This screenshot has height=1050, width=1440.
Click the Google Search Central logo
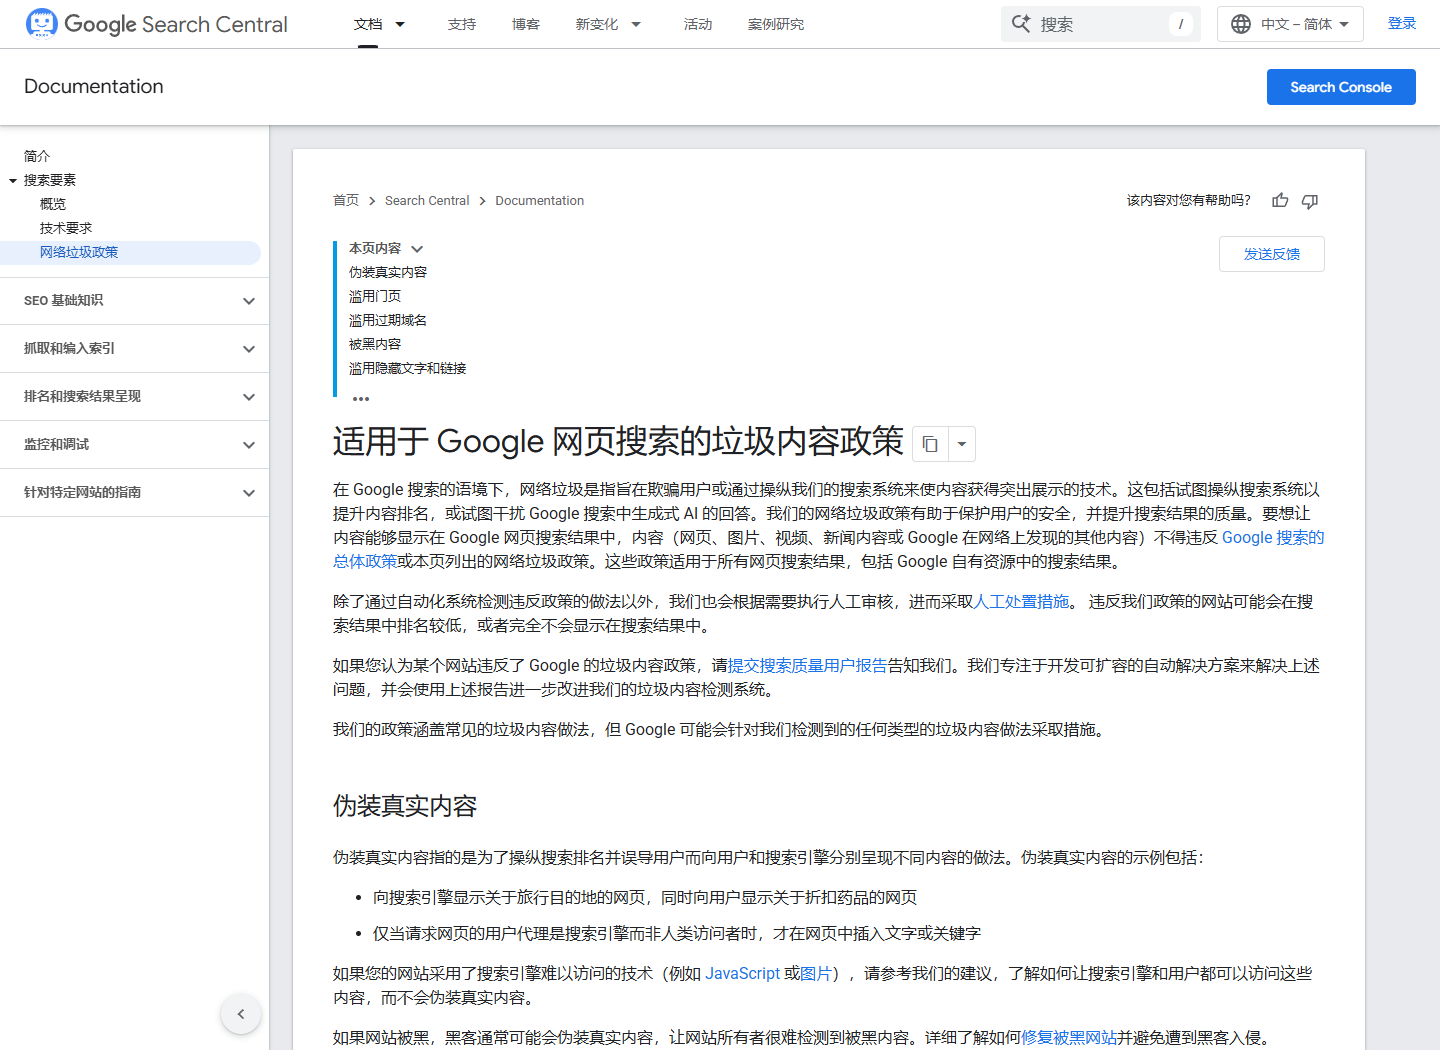click(156, 24)
